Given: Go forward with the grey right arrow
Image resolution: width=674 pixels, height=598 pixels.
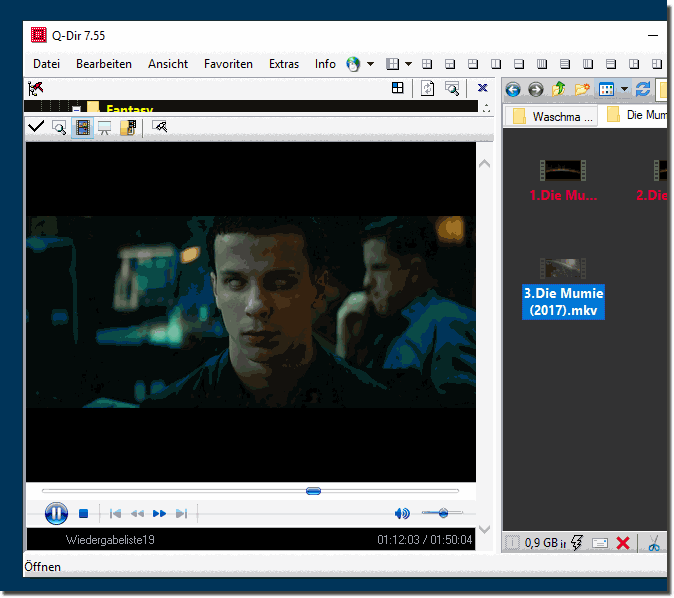Looking at the screenshot, I should [536, 89].
